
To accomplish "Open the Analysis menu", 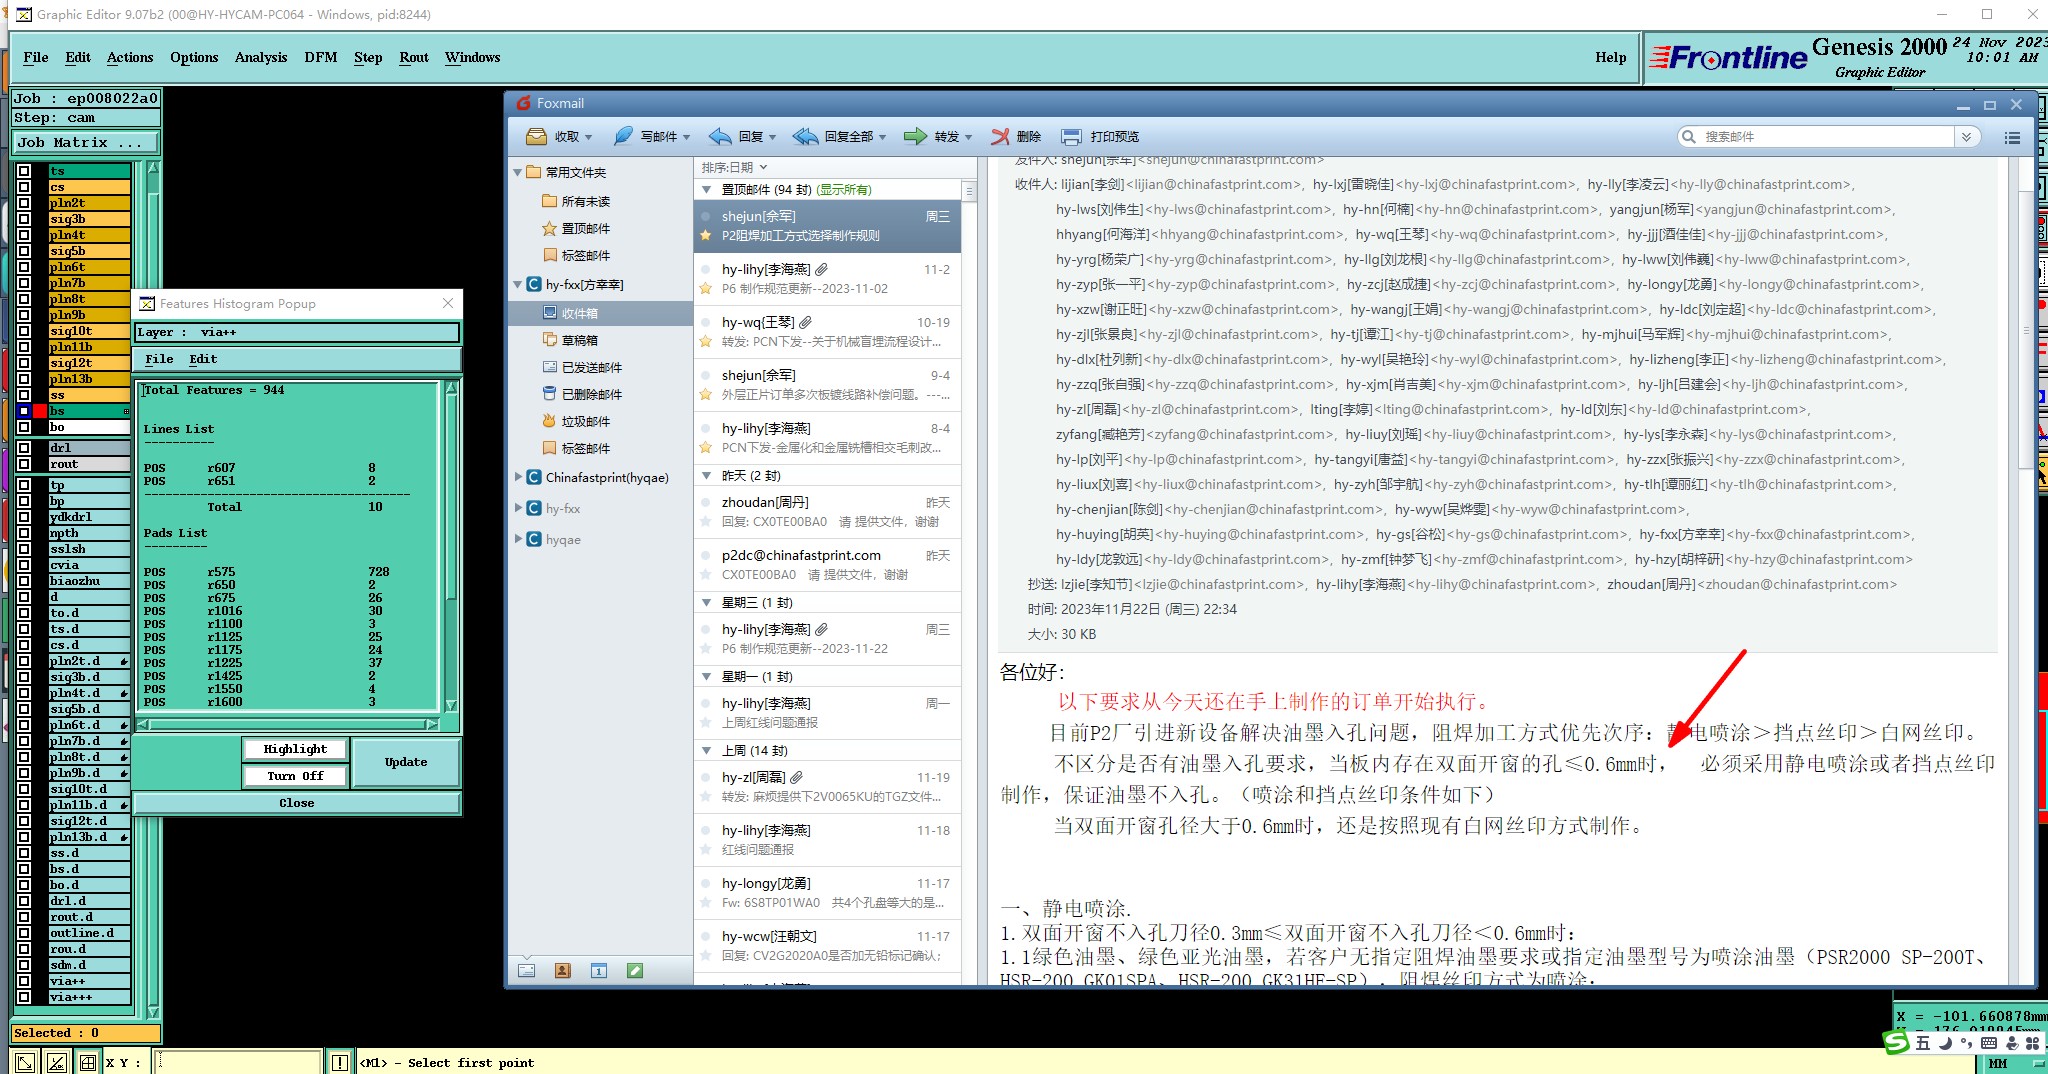I will click(261, 57).
